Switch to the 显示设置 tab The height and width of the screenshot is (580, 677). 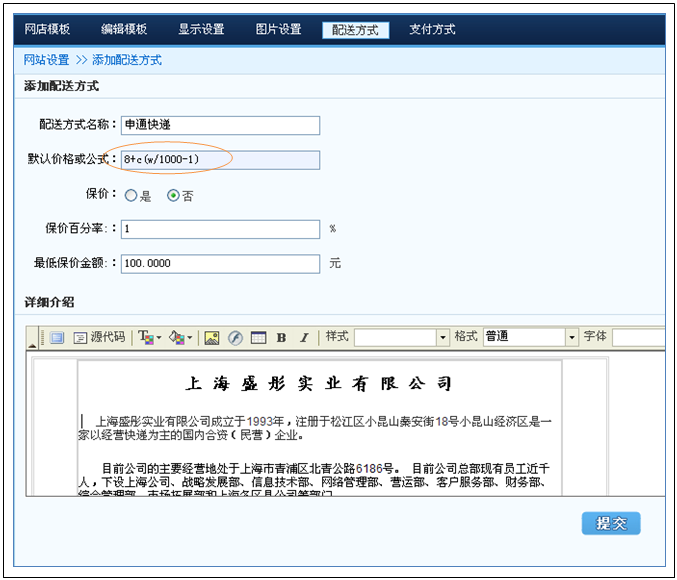[201, 29]
